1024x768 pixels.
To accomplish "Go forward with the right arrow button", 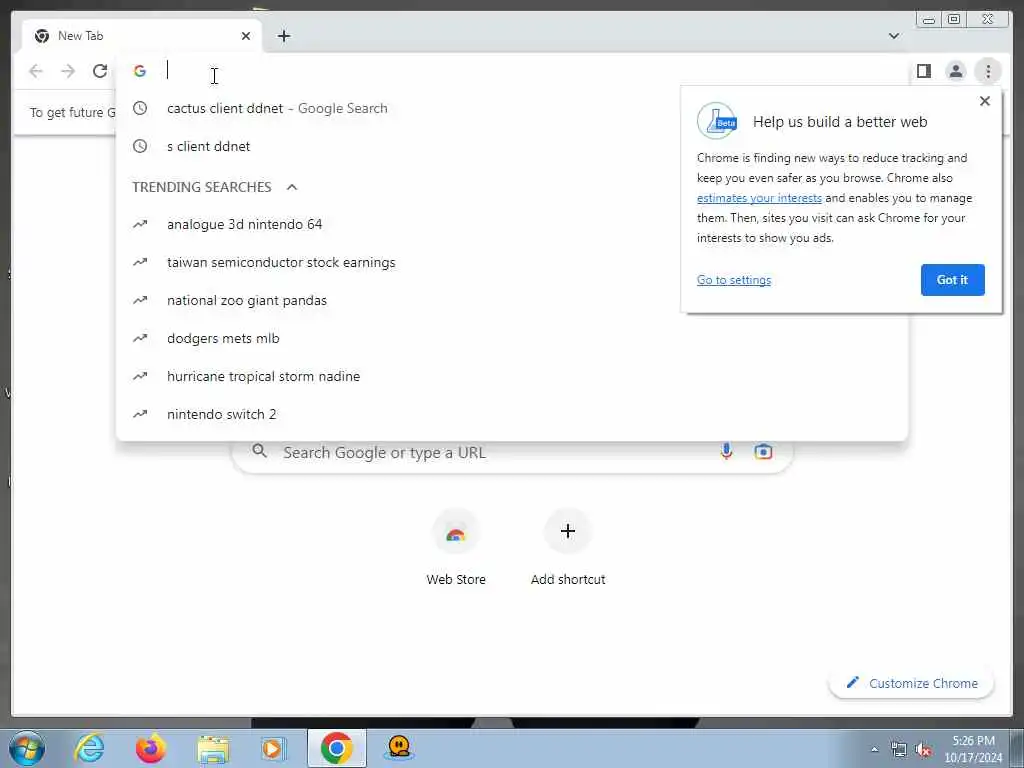I will tap(68, 71).
